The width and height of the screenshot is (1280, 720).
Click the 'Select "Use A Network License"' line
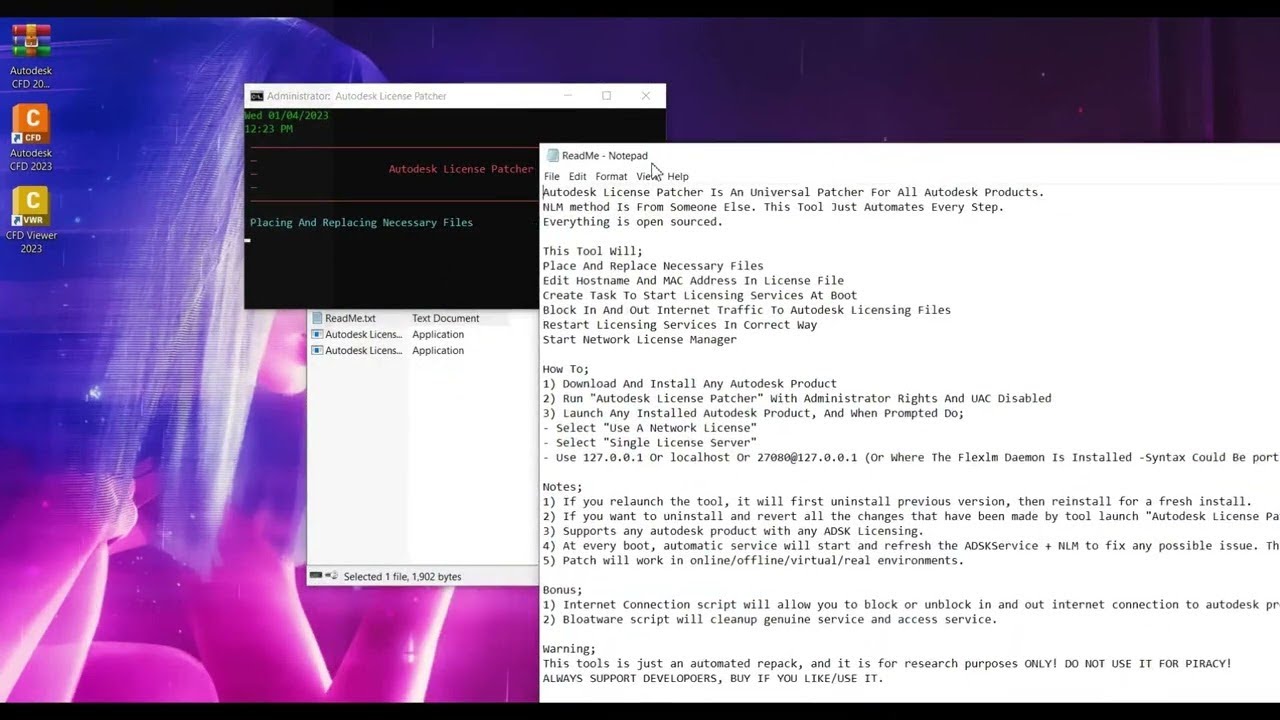coord(649,428)
